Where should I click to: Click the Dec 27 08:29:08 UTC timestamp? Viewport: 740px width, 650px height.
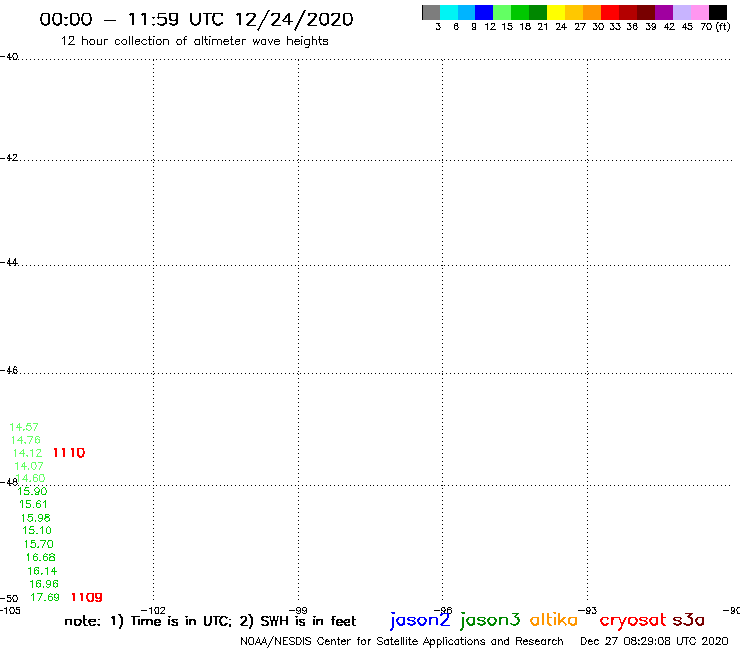tap(654, 642)
